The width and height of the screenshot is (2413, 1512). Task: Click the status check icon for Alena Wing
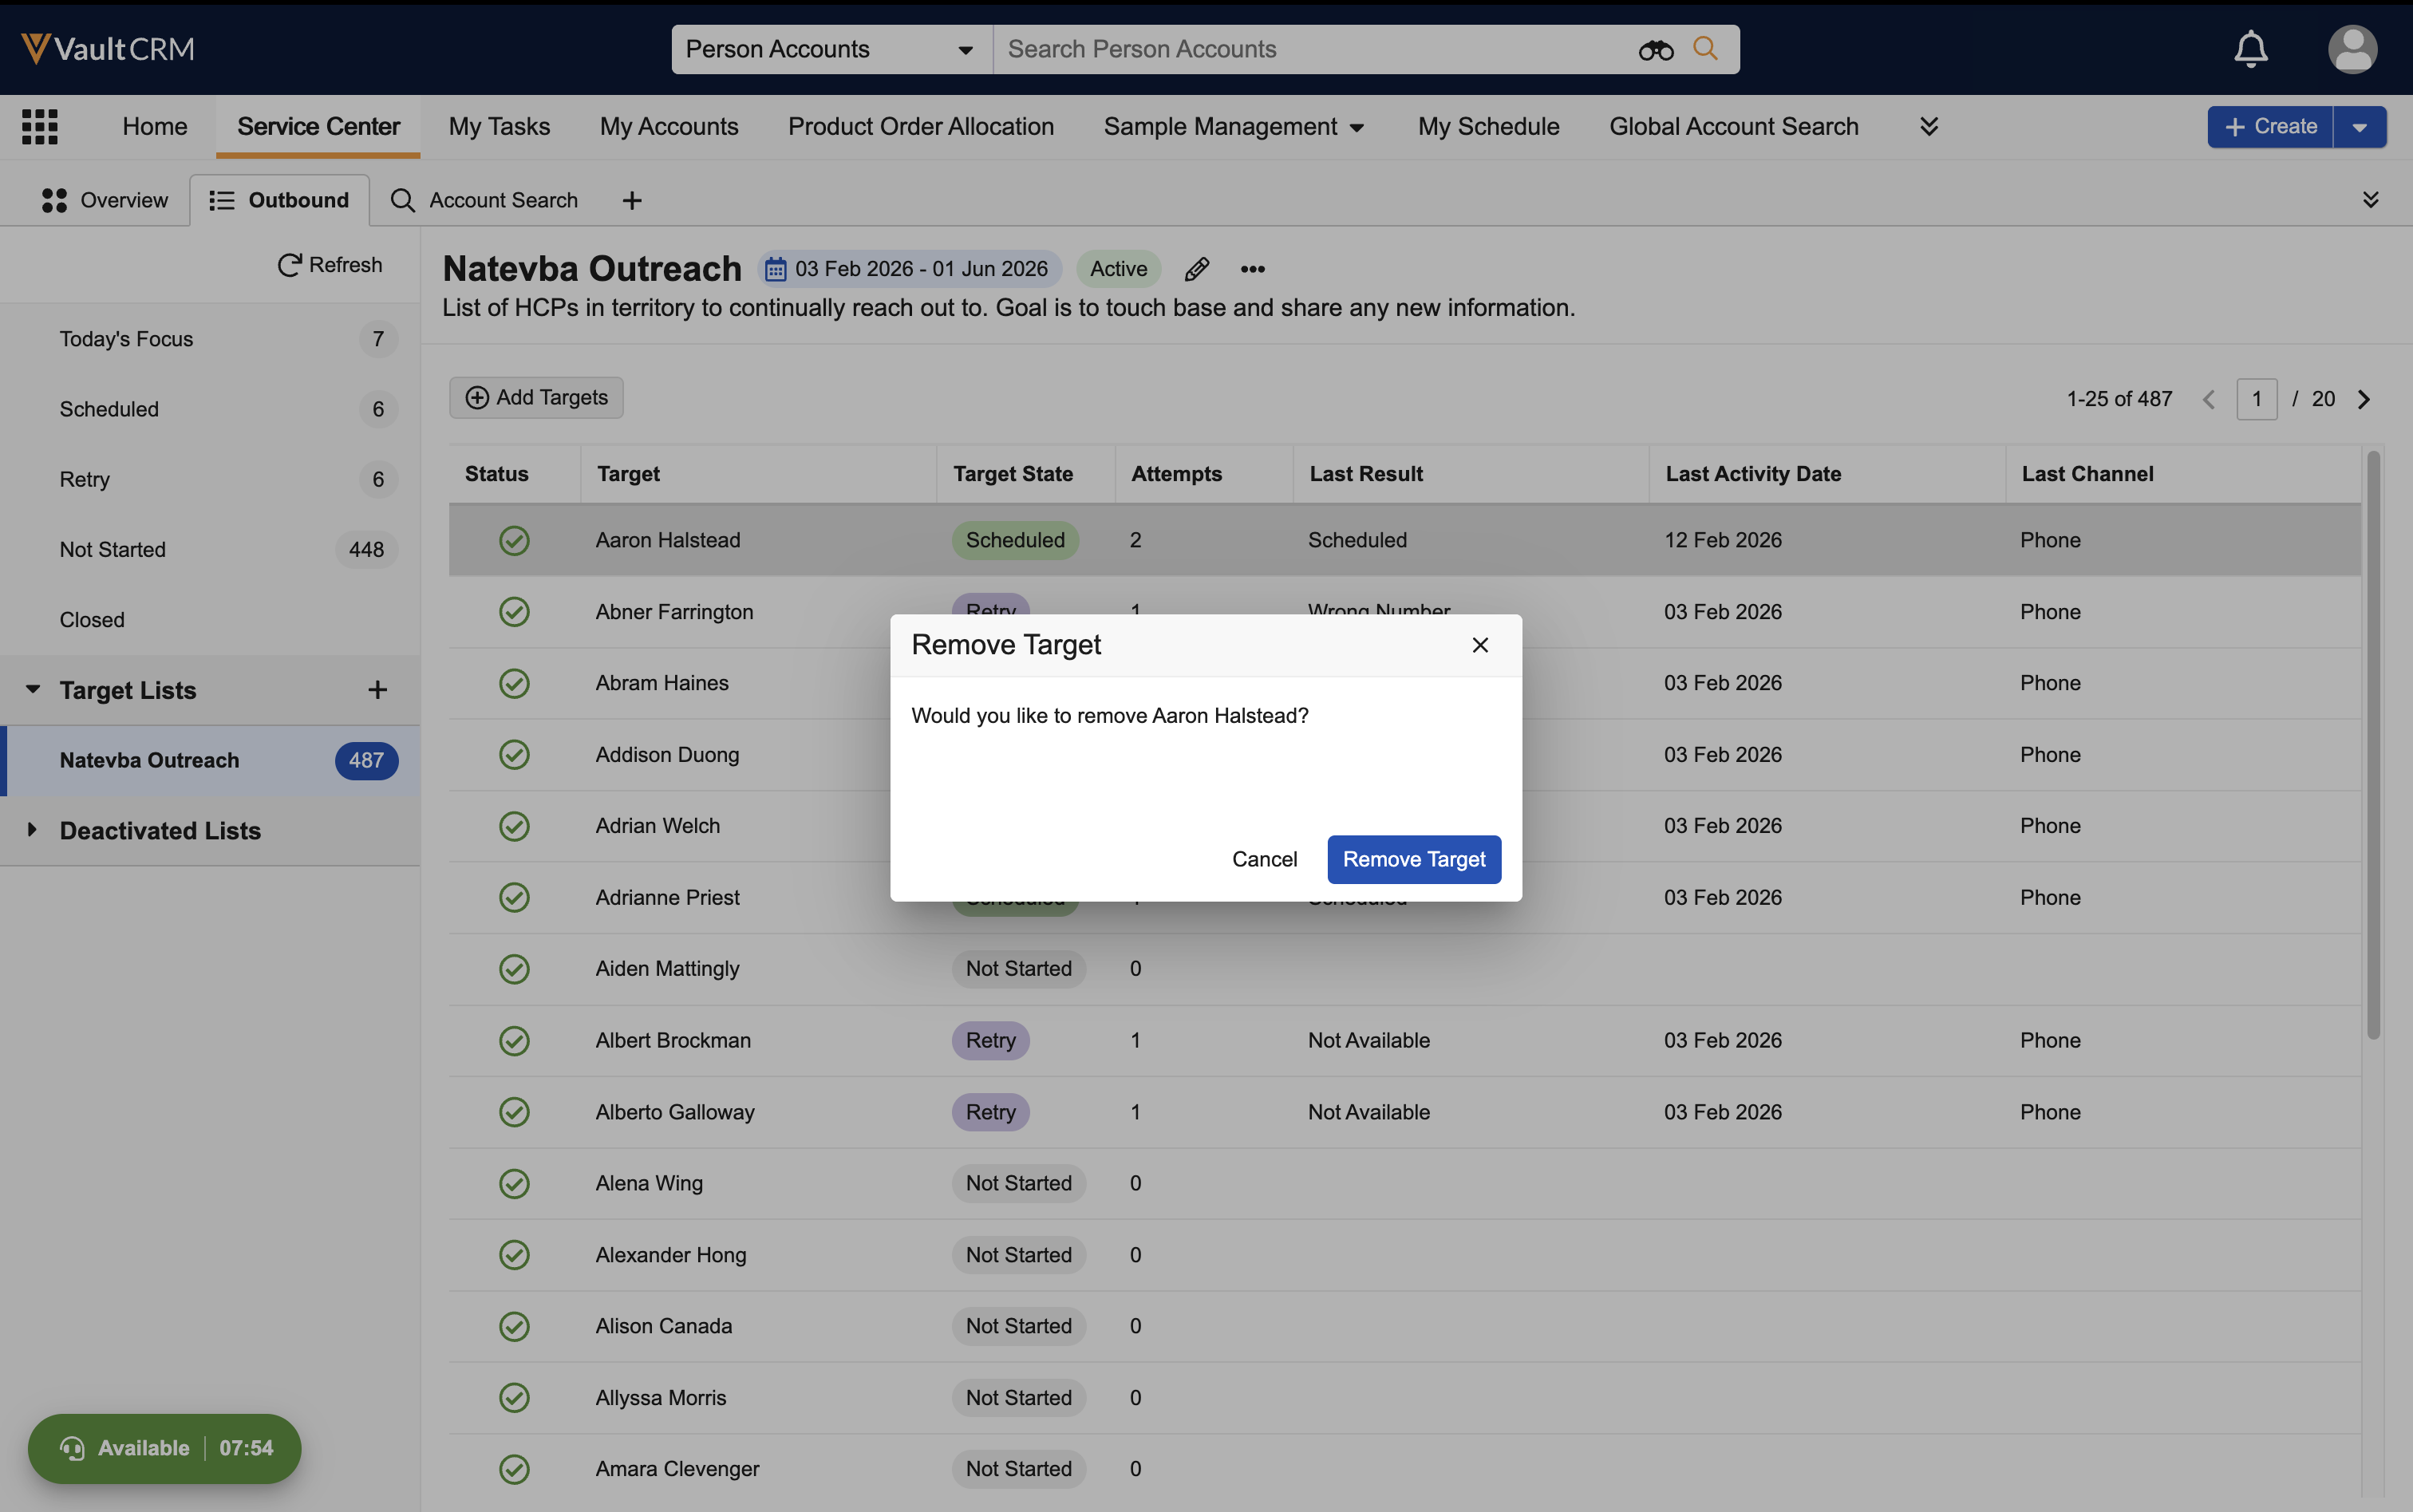coord(514,1183)
